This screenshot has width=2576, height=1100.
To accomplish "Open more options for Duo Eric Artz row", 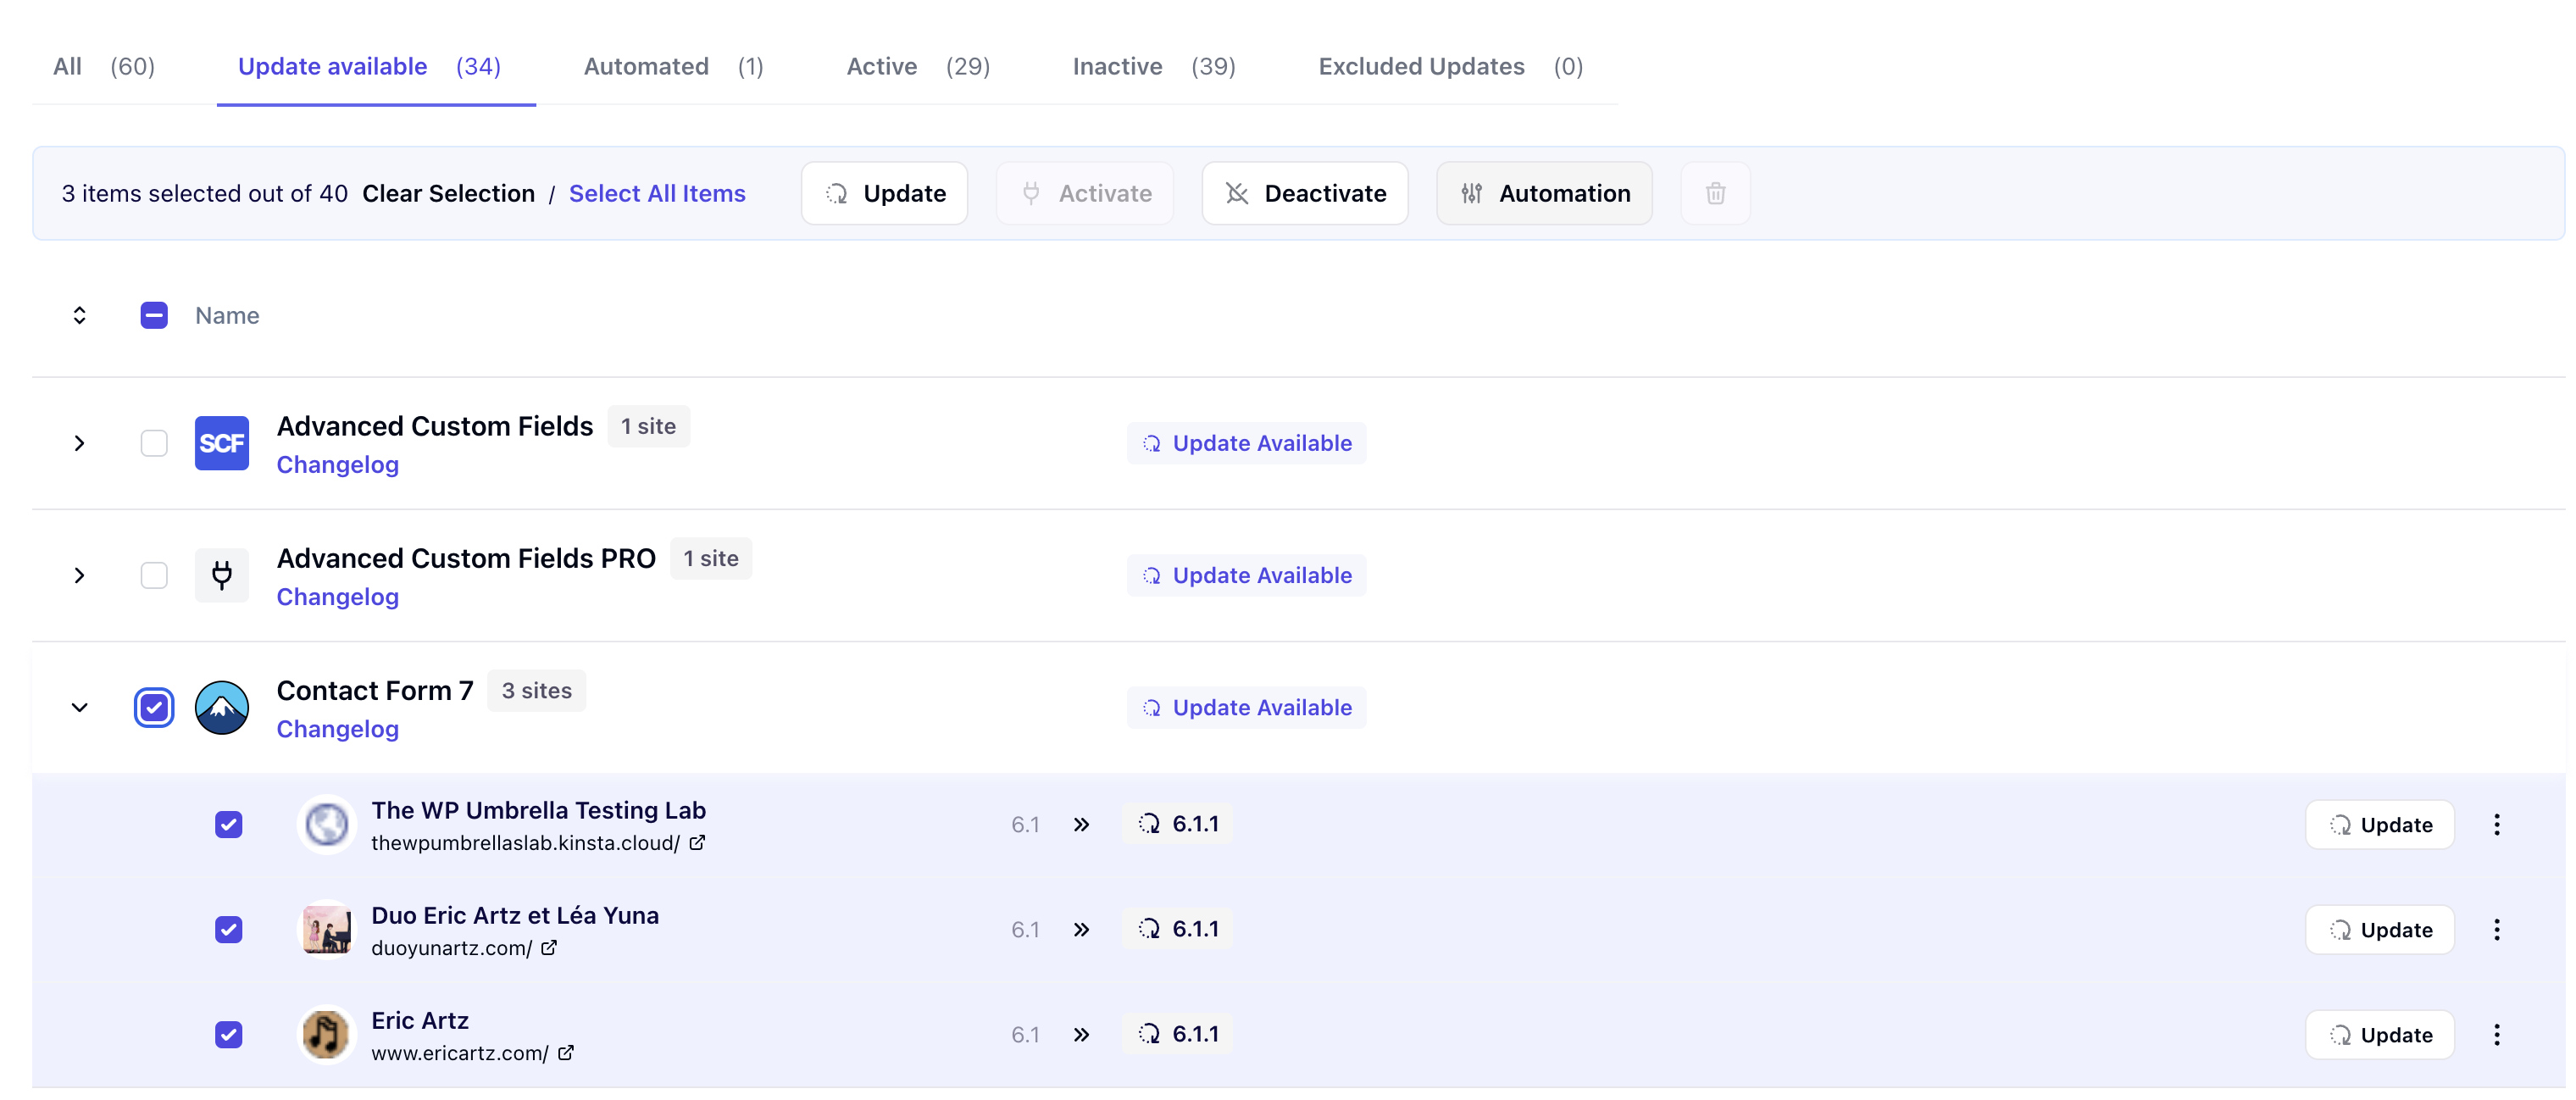I will (x=2497, y=930).
